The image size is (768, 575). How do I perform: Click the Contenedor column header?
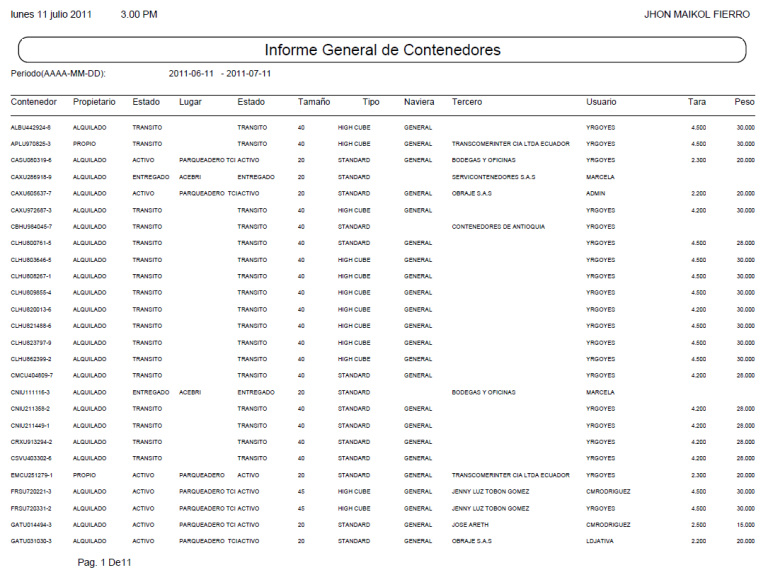[x=34, y=102]
